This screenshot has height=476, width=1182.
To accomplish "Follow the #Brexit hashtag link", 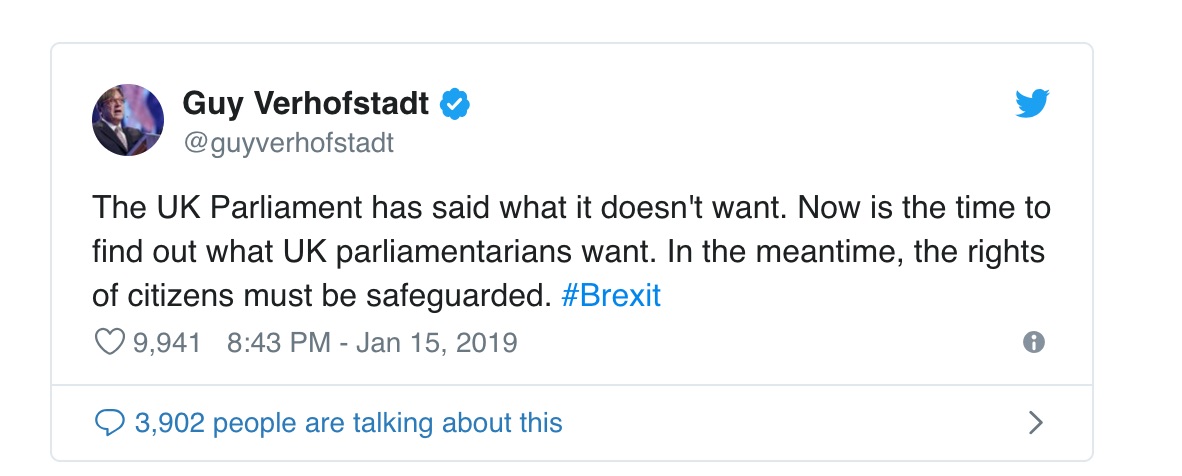I will [x=610, y=298].
